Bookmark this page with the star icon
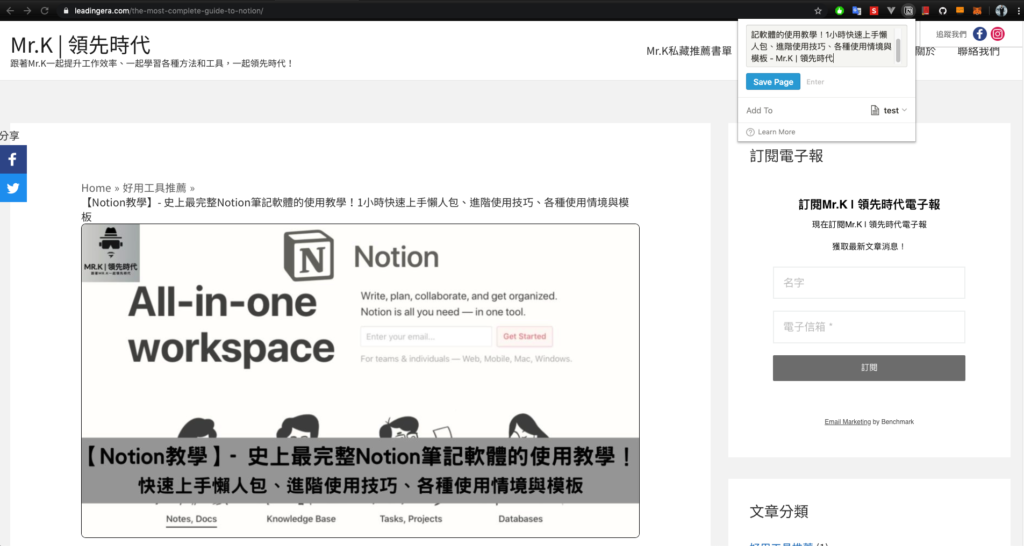The width and height of the screenshot is (1024, 546). tap(818, 10)
